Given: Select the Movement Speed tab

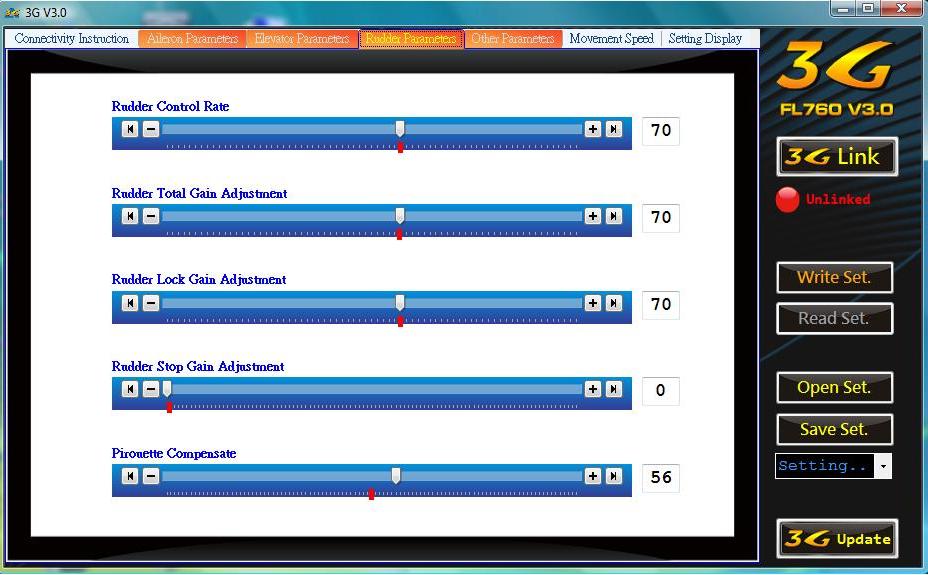Looking at the screenshot, I should tap(611, 39).
